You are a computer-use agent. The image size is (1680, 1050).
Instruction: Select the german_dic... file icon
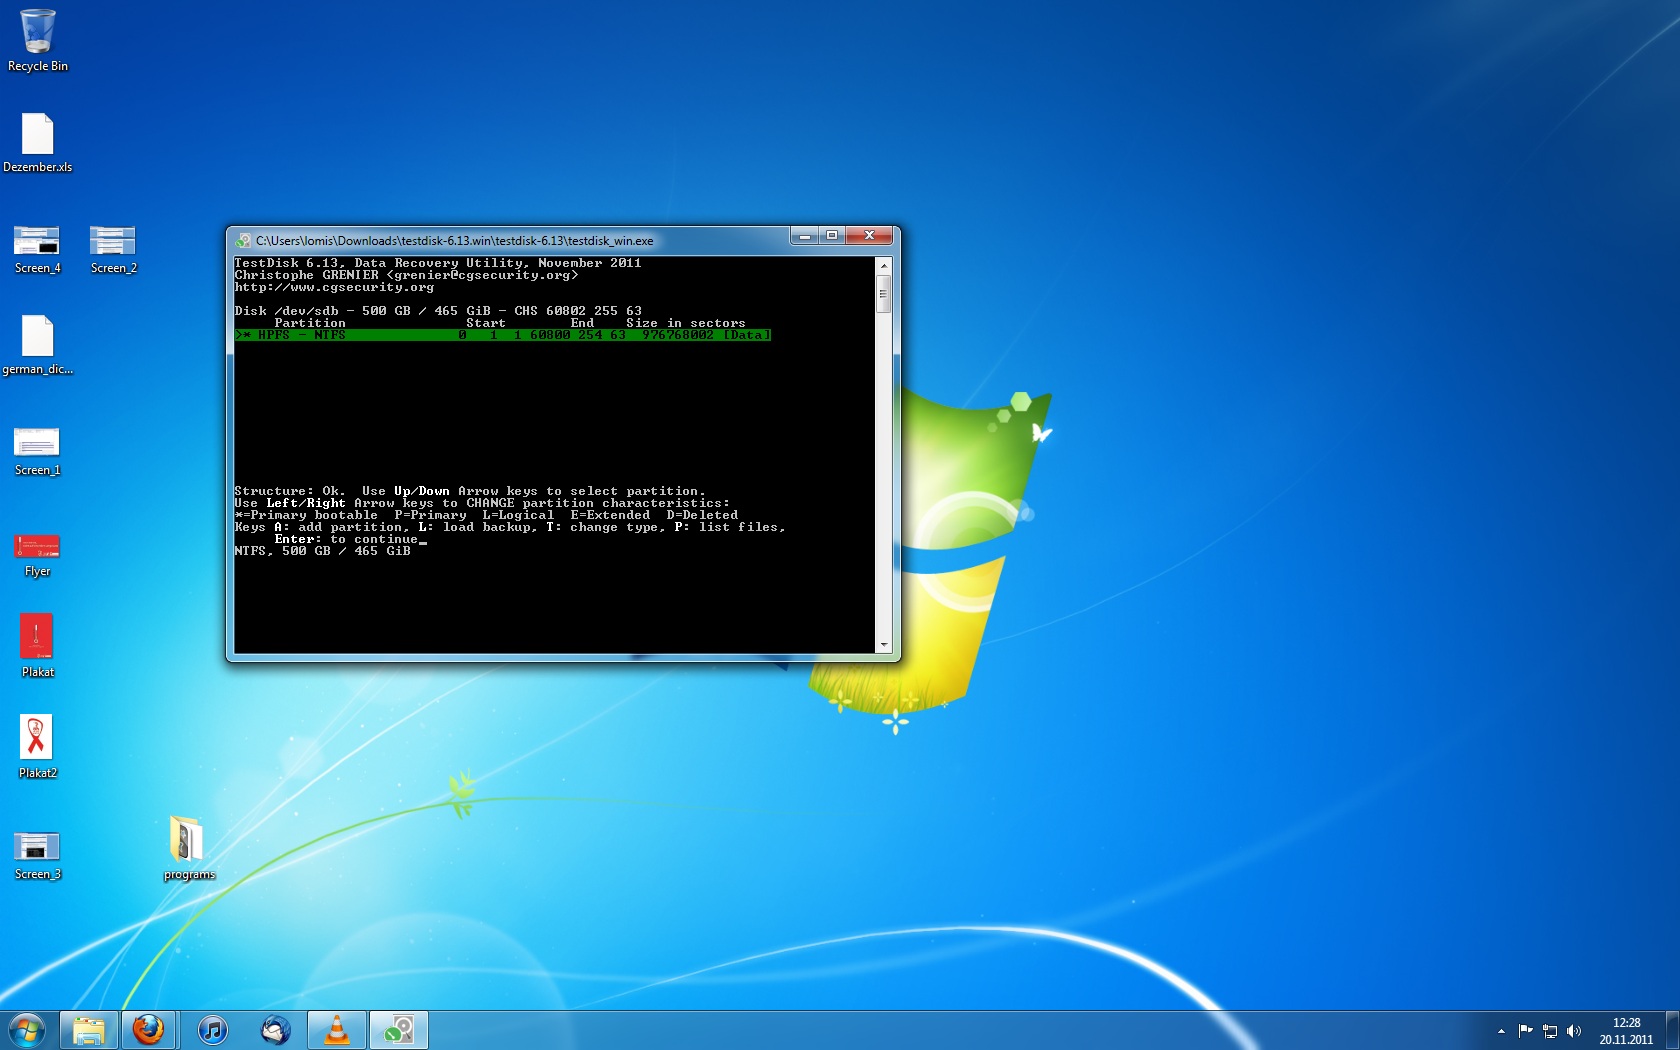click(38, 344)
